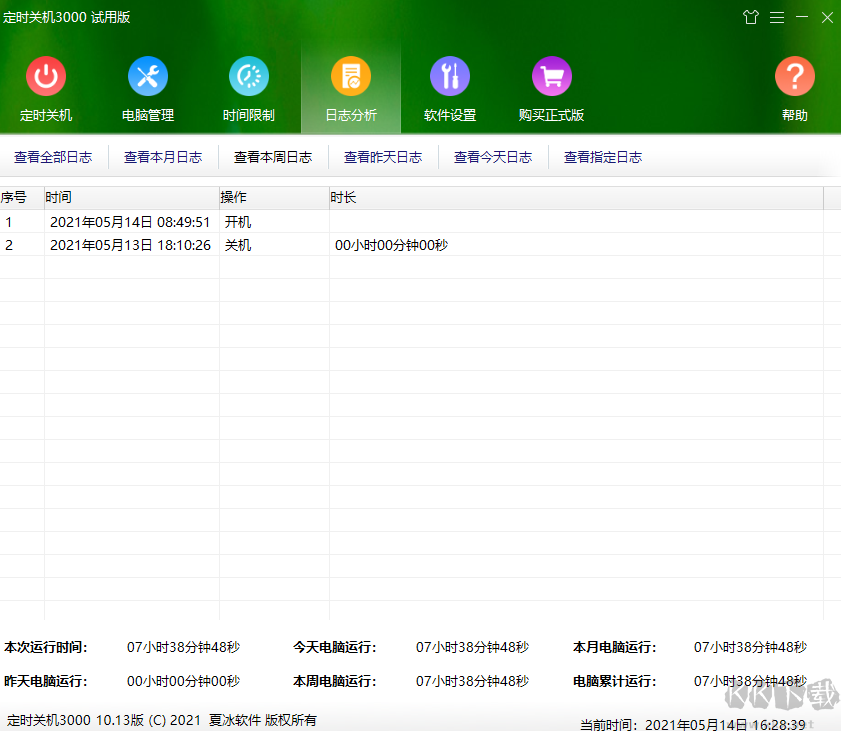Open 查看指定日志 to pick a date
Image resolution: width=841 pixels, height=731 pixels.
point(603,157)
